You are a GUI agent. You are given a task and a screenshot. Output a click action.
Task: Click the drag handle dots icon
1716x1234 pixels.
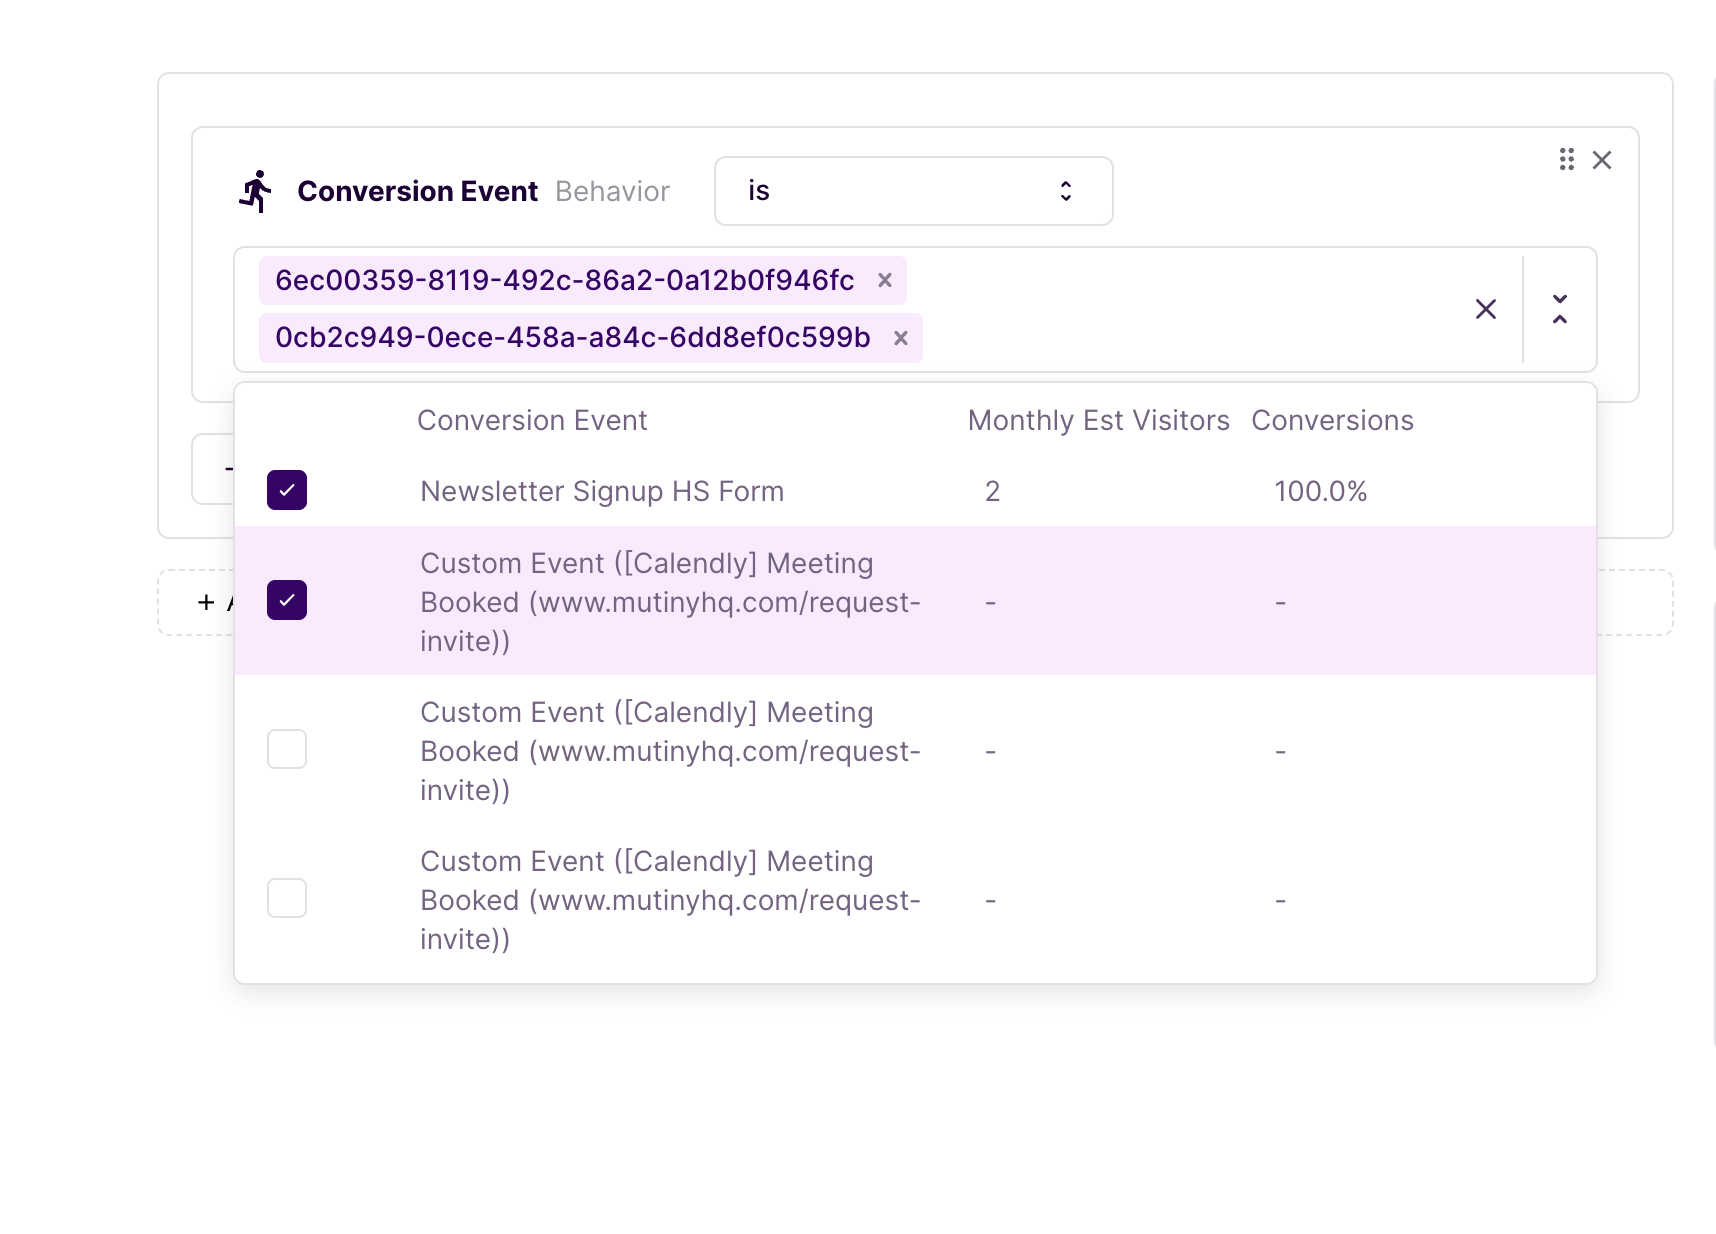point(1567,160)
